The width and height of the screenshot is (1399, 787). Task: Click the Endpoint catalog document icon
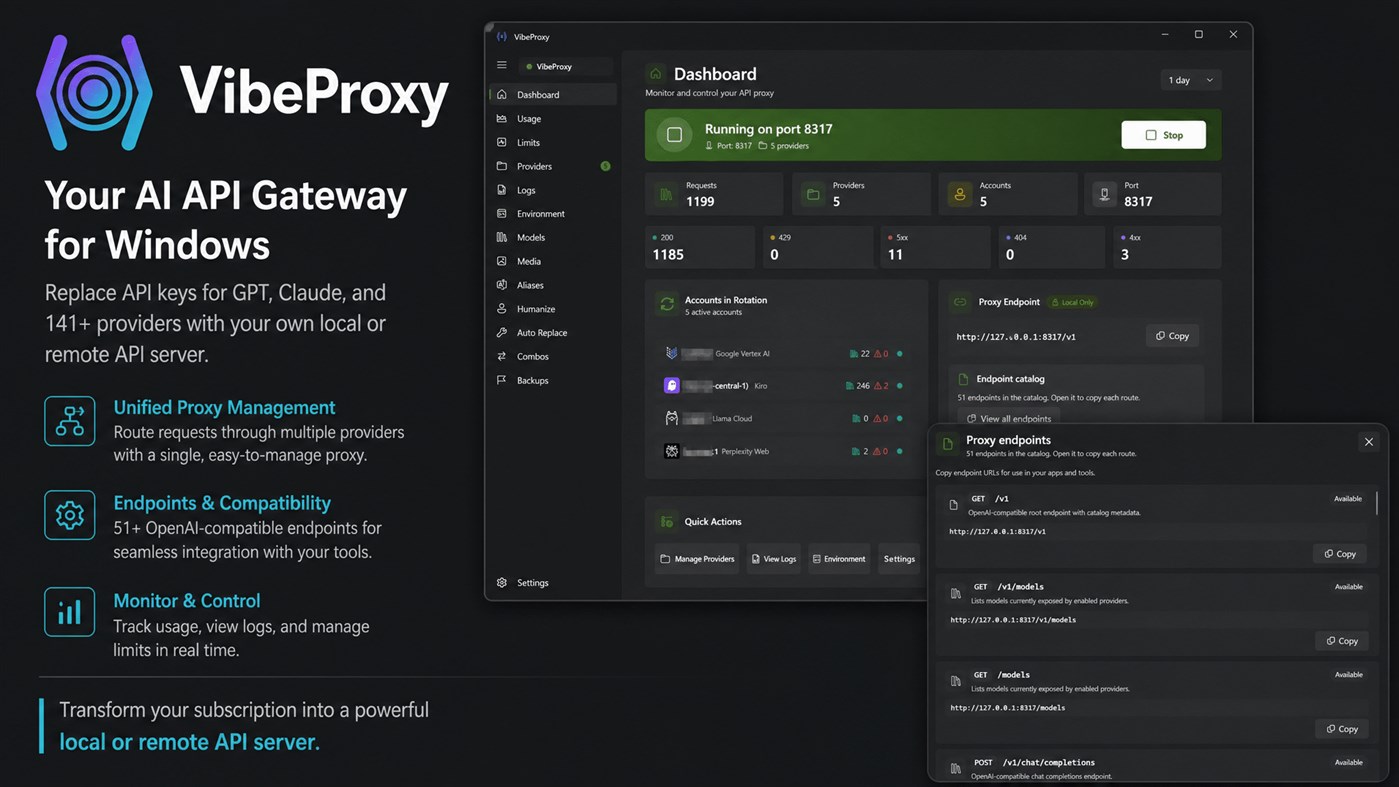963,379
